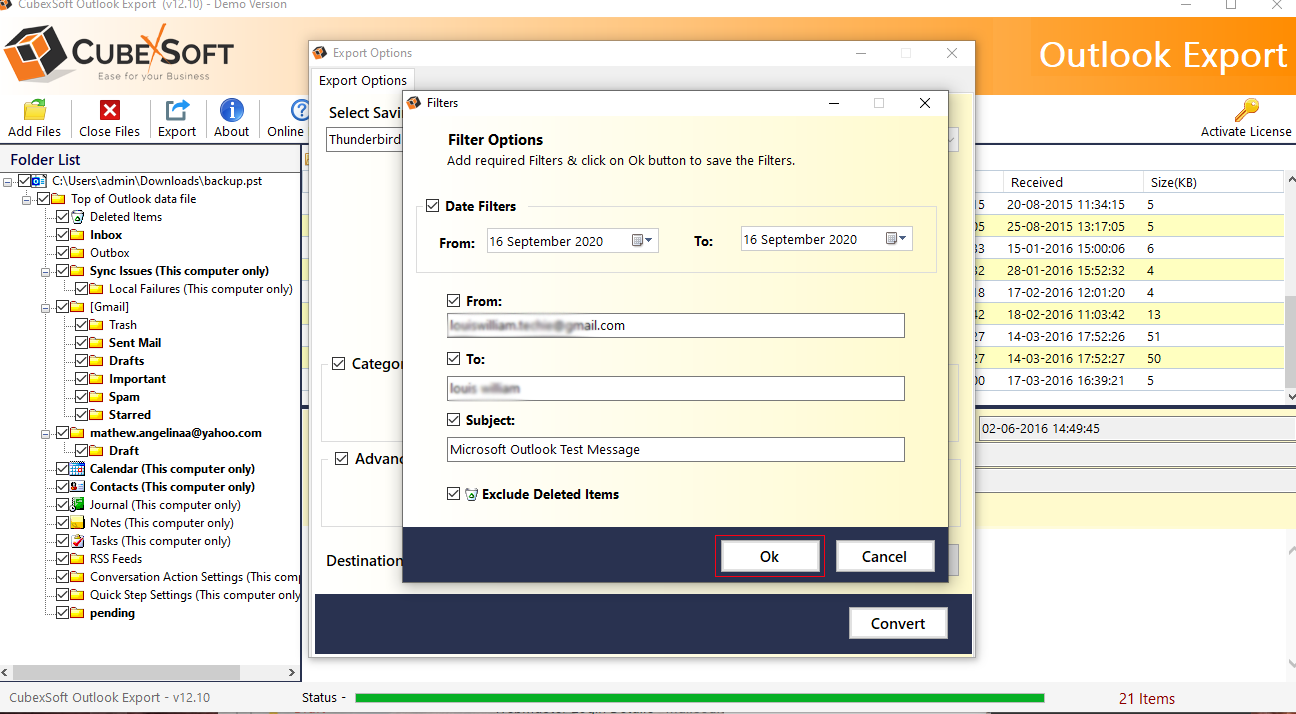Image resolution: width=1296 pixels, height=714 pixels.
Task: Click the Filters dialog title icon
Action: click(x=414, y=103)
